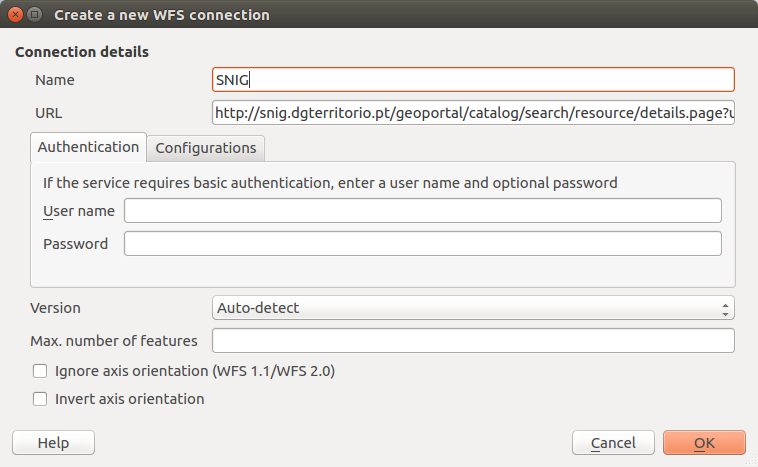Switch to the Authentication tab
The height and width of the screenshot is (467, 758).
(88, 147)
